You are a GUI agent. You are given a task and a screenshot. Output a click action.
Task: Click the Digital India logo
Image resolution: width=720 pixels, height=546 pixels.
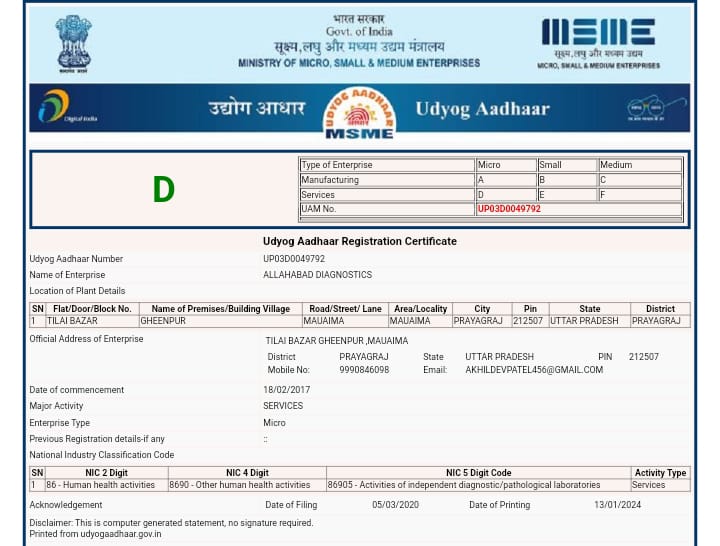point(68,107)
